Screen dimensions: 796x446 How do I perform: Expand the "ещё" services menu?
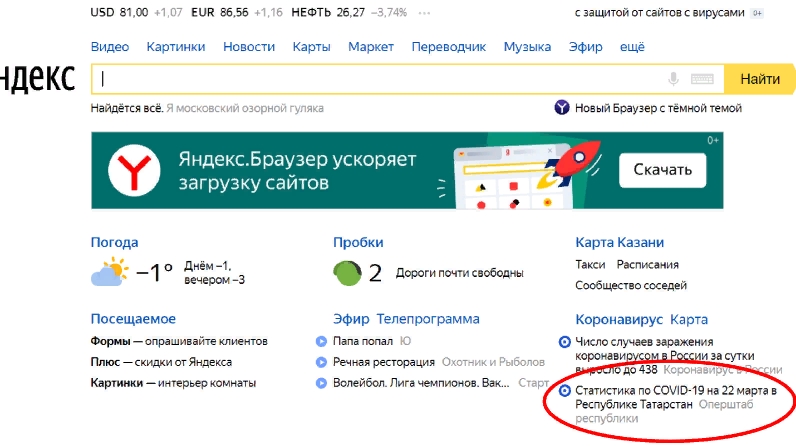point(632,47)
